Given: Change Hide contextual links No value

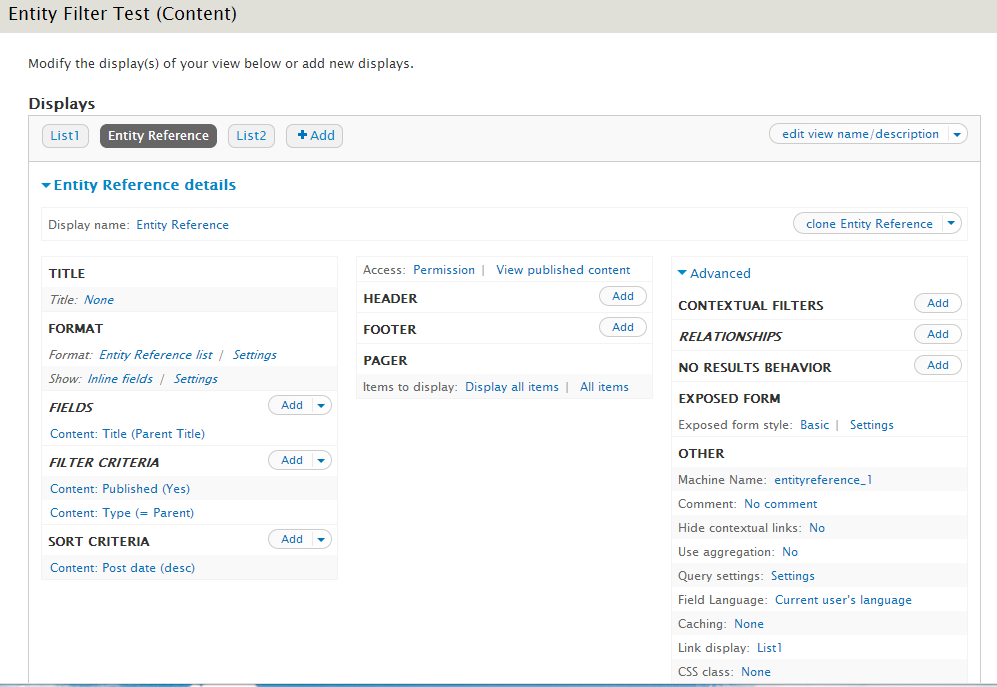Looking at the screenshot, I should coord(816,528).
